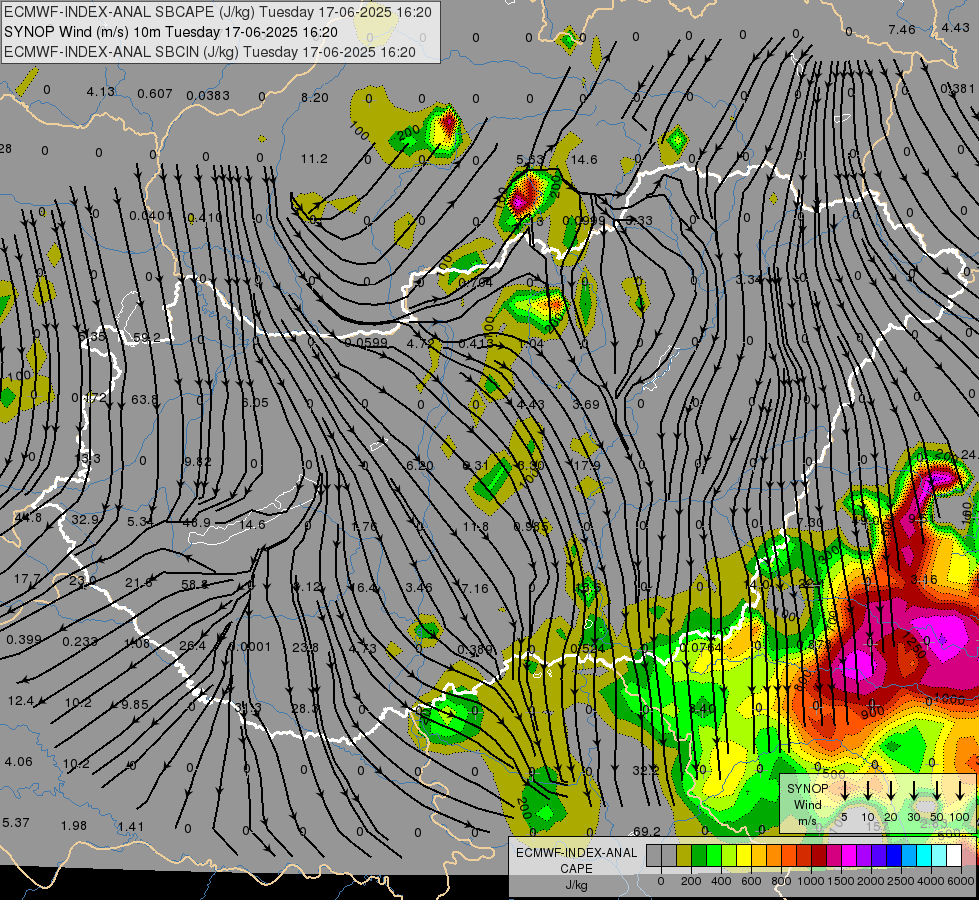Image resolution: width=979 pixels, height=900 pixels.
Task: Click the 2500 tick label in the CAPE legend
Action: point(901,881)
